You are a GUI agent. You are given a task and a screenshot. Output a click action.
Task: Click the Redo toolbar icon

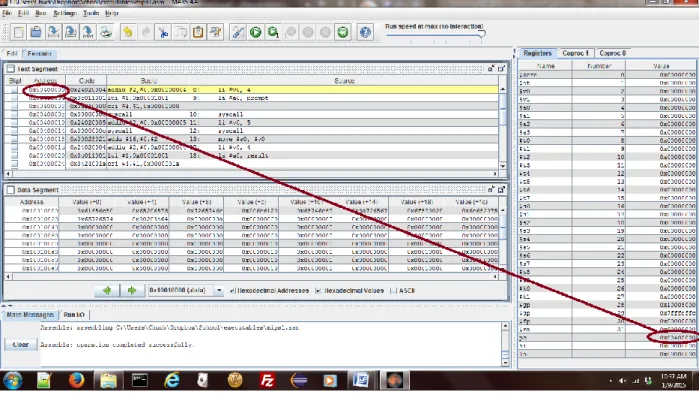tap(146, 32)
